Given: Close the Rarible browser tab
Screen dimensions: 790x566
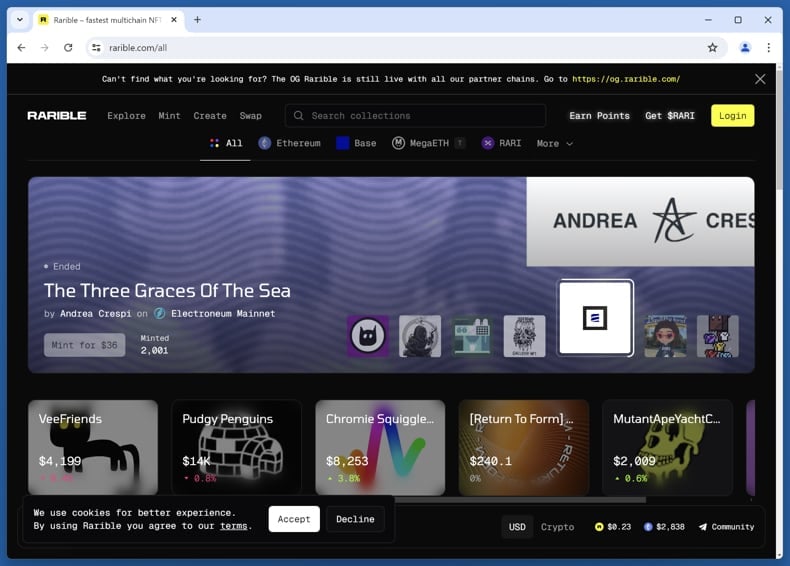Looking at the screenshot, I should [174, 20].
